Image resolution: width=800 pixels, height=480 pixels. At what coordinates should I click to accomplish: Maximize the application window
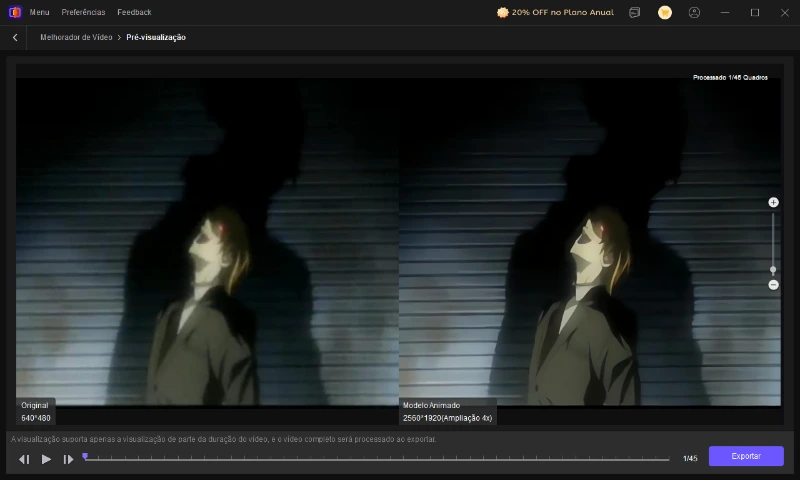point(755,12)
